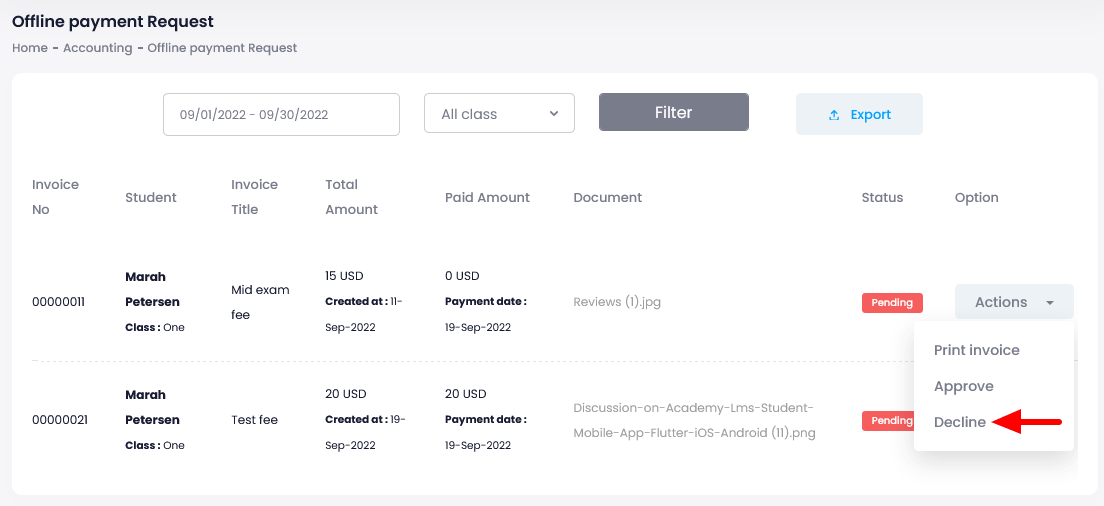The image size is (1104, 506).
Task: Open the All class dropdown
Action: point(499,113)
